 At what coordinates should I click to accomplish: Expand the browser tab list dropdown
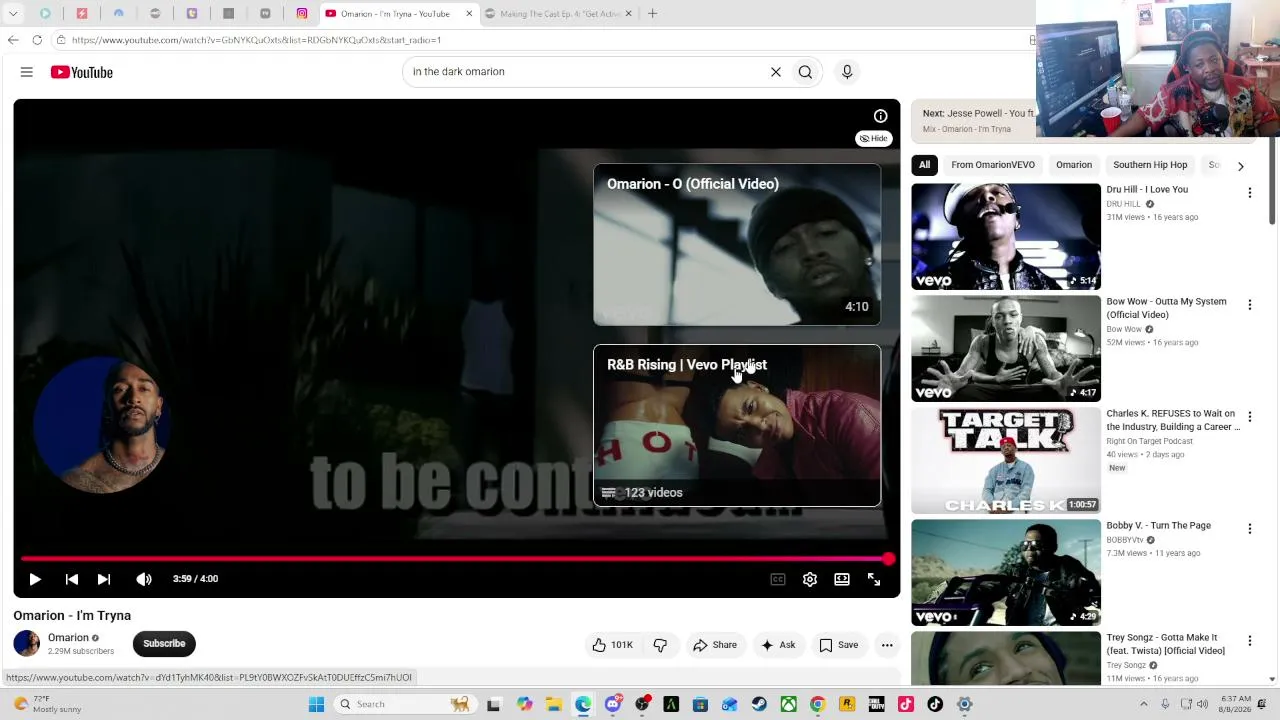click(x=13, y=14)
